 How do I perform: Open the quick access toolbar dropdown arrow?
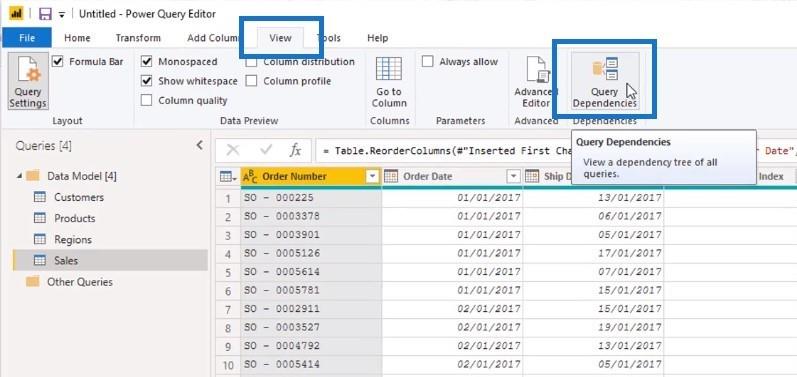coord(62,15)
